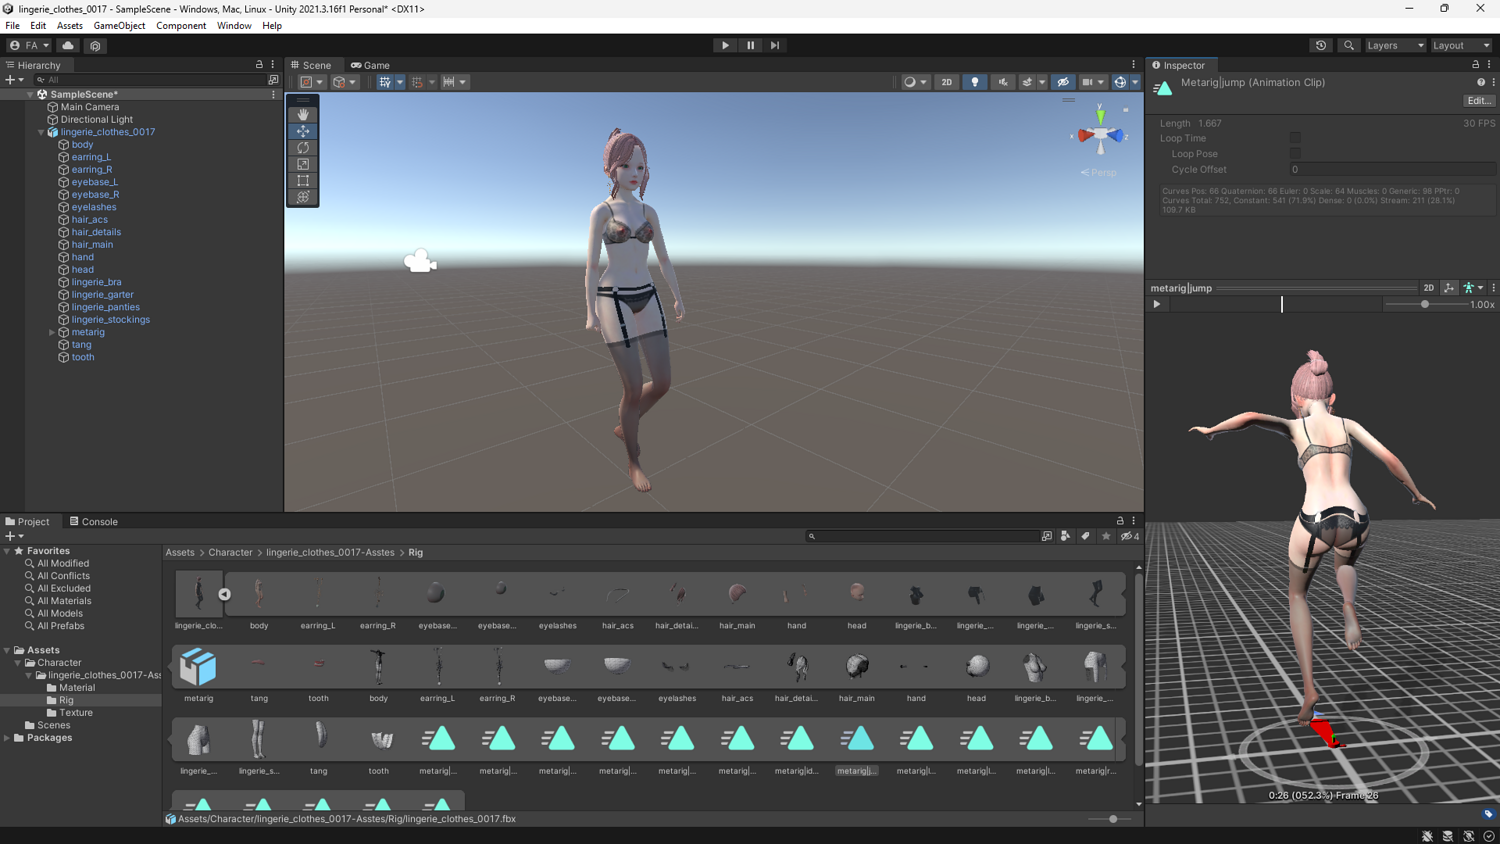Open the Component menu
Viewport: 1500px width, 844px height.
click(x=181, y=26)
